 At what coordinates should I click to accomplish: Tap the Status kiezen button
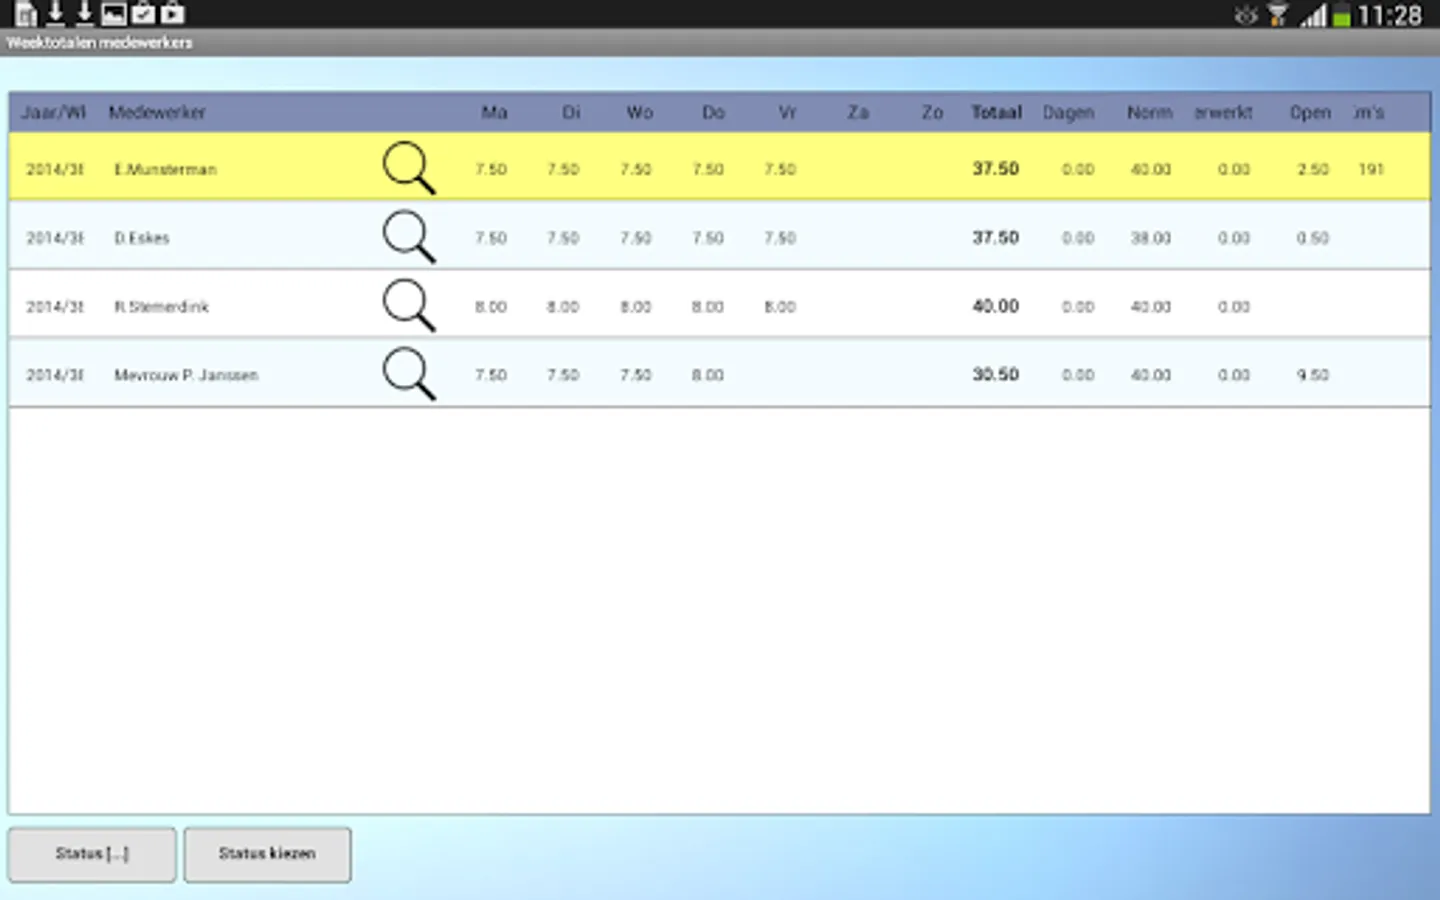click(267, 854)
